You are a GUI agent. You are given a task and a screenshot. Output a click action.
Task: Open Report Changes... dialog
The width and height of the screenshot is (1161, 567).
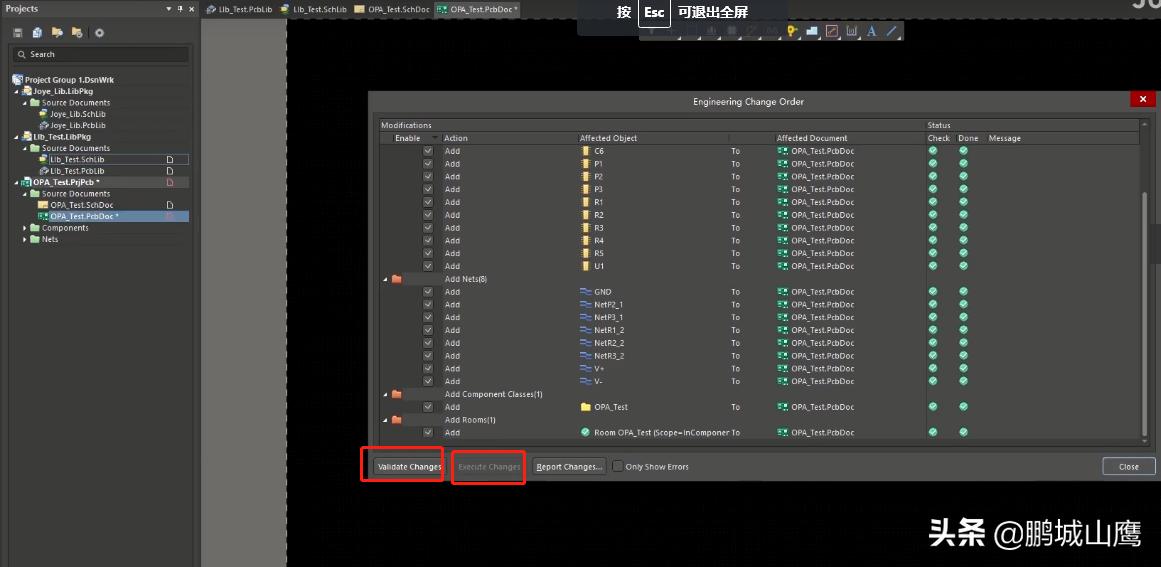coord(569,467)
